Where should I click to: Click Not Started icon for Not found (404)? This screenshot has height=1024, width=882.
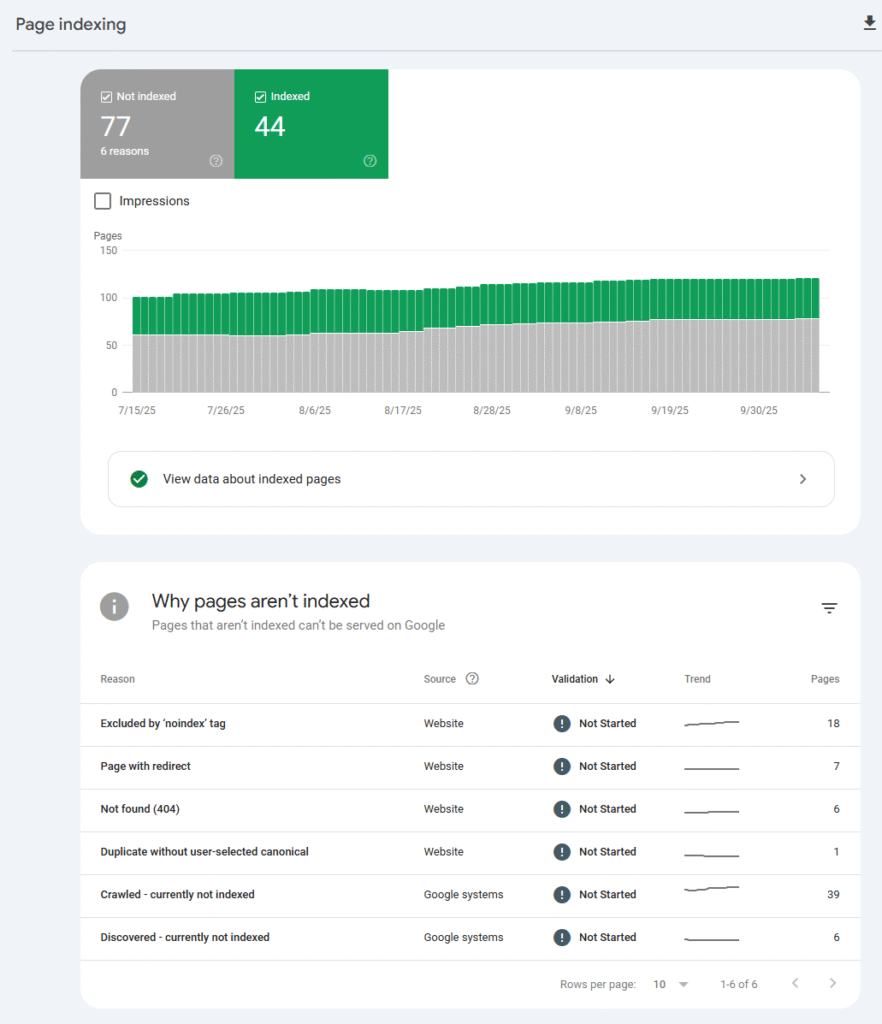coord(561,809)
